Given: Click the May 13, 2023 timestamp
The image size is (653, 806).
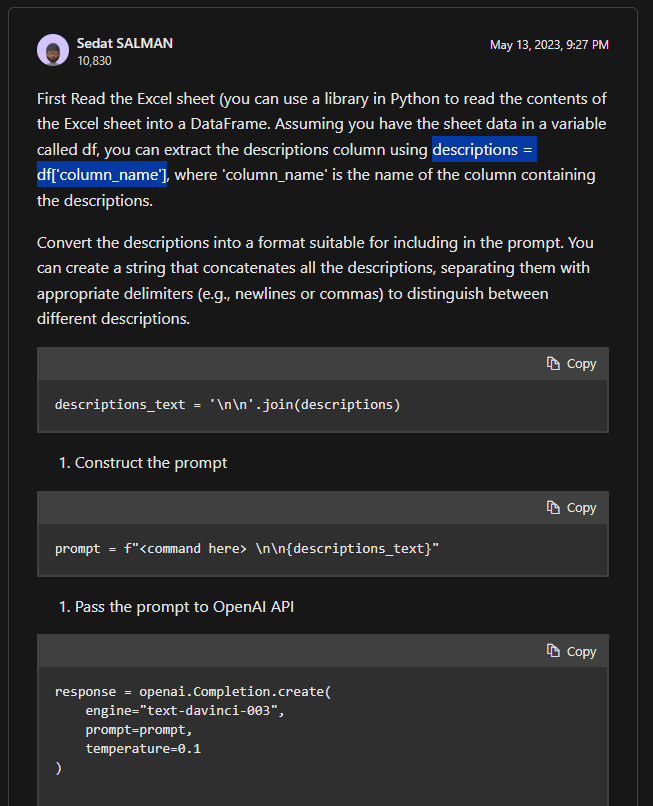Looking at the screenshot, I should (549, 45).
